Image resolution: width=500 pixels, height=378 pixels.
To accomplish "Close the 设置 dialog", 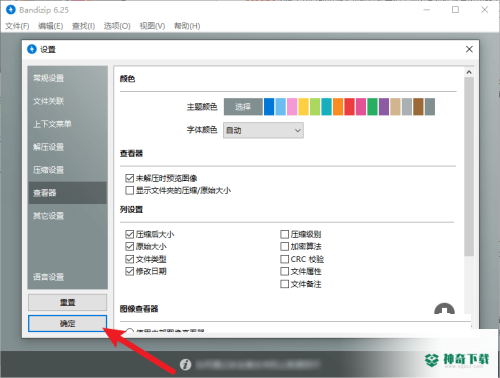I will (x=469, y=49).
